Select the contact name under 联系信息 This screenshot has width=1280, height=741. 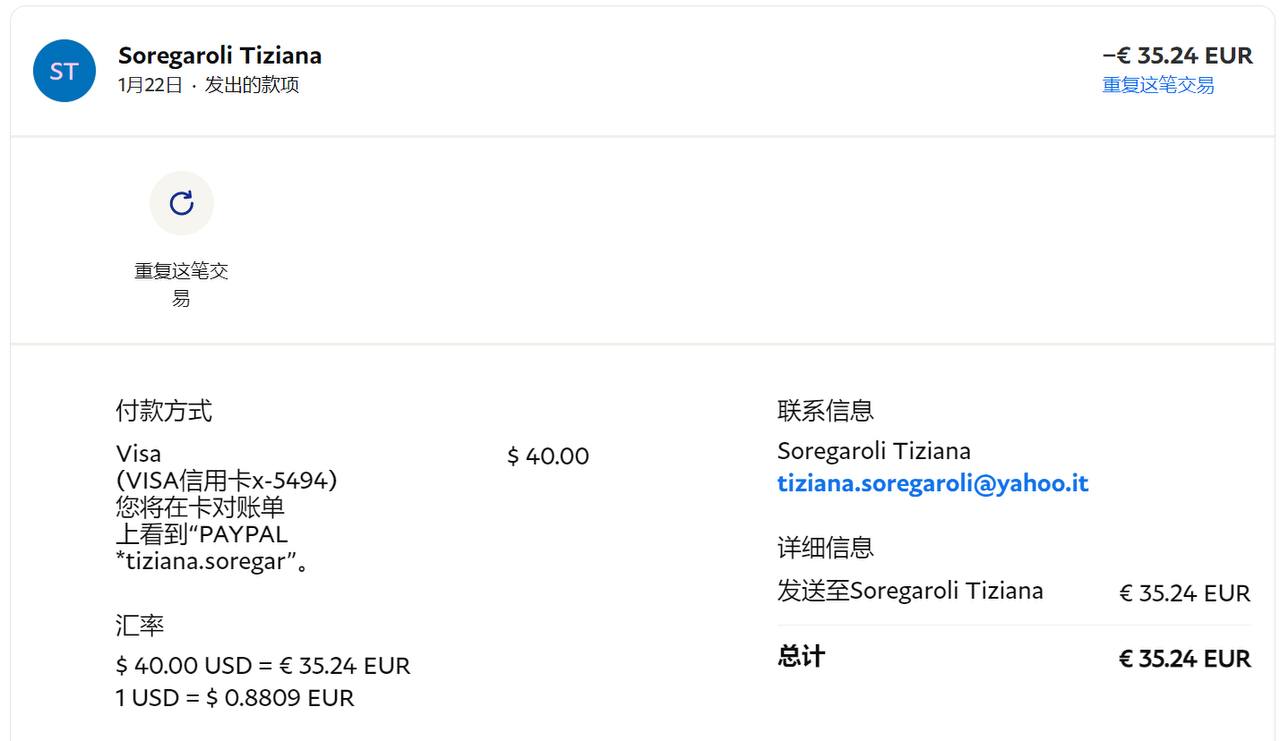[873, 451]
